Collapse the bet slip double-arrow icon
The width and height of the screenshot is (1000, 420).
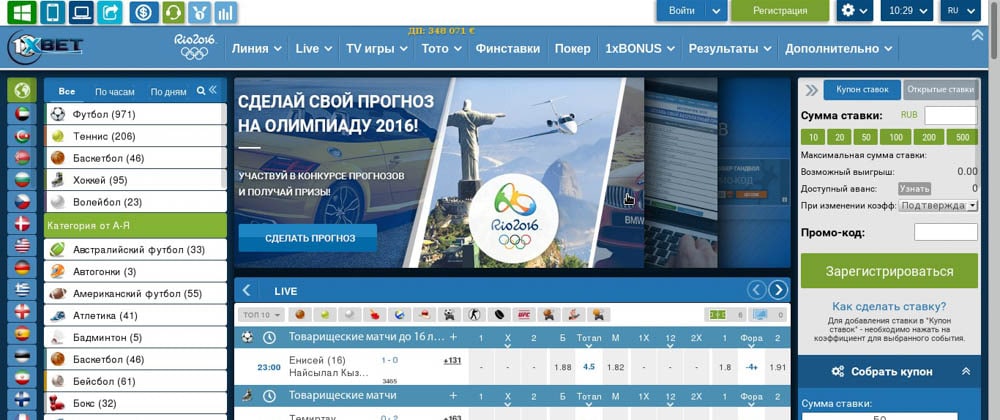coord(811,90)
